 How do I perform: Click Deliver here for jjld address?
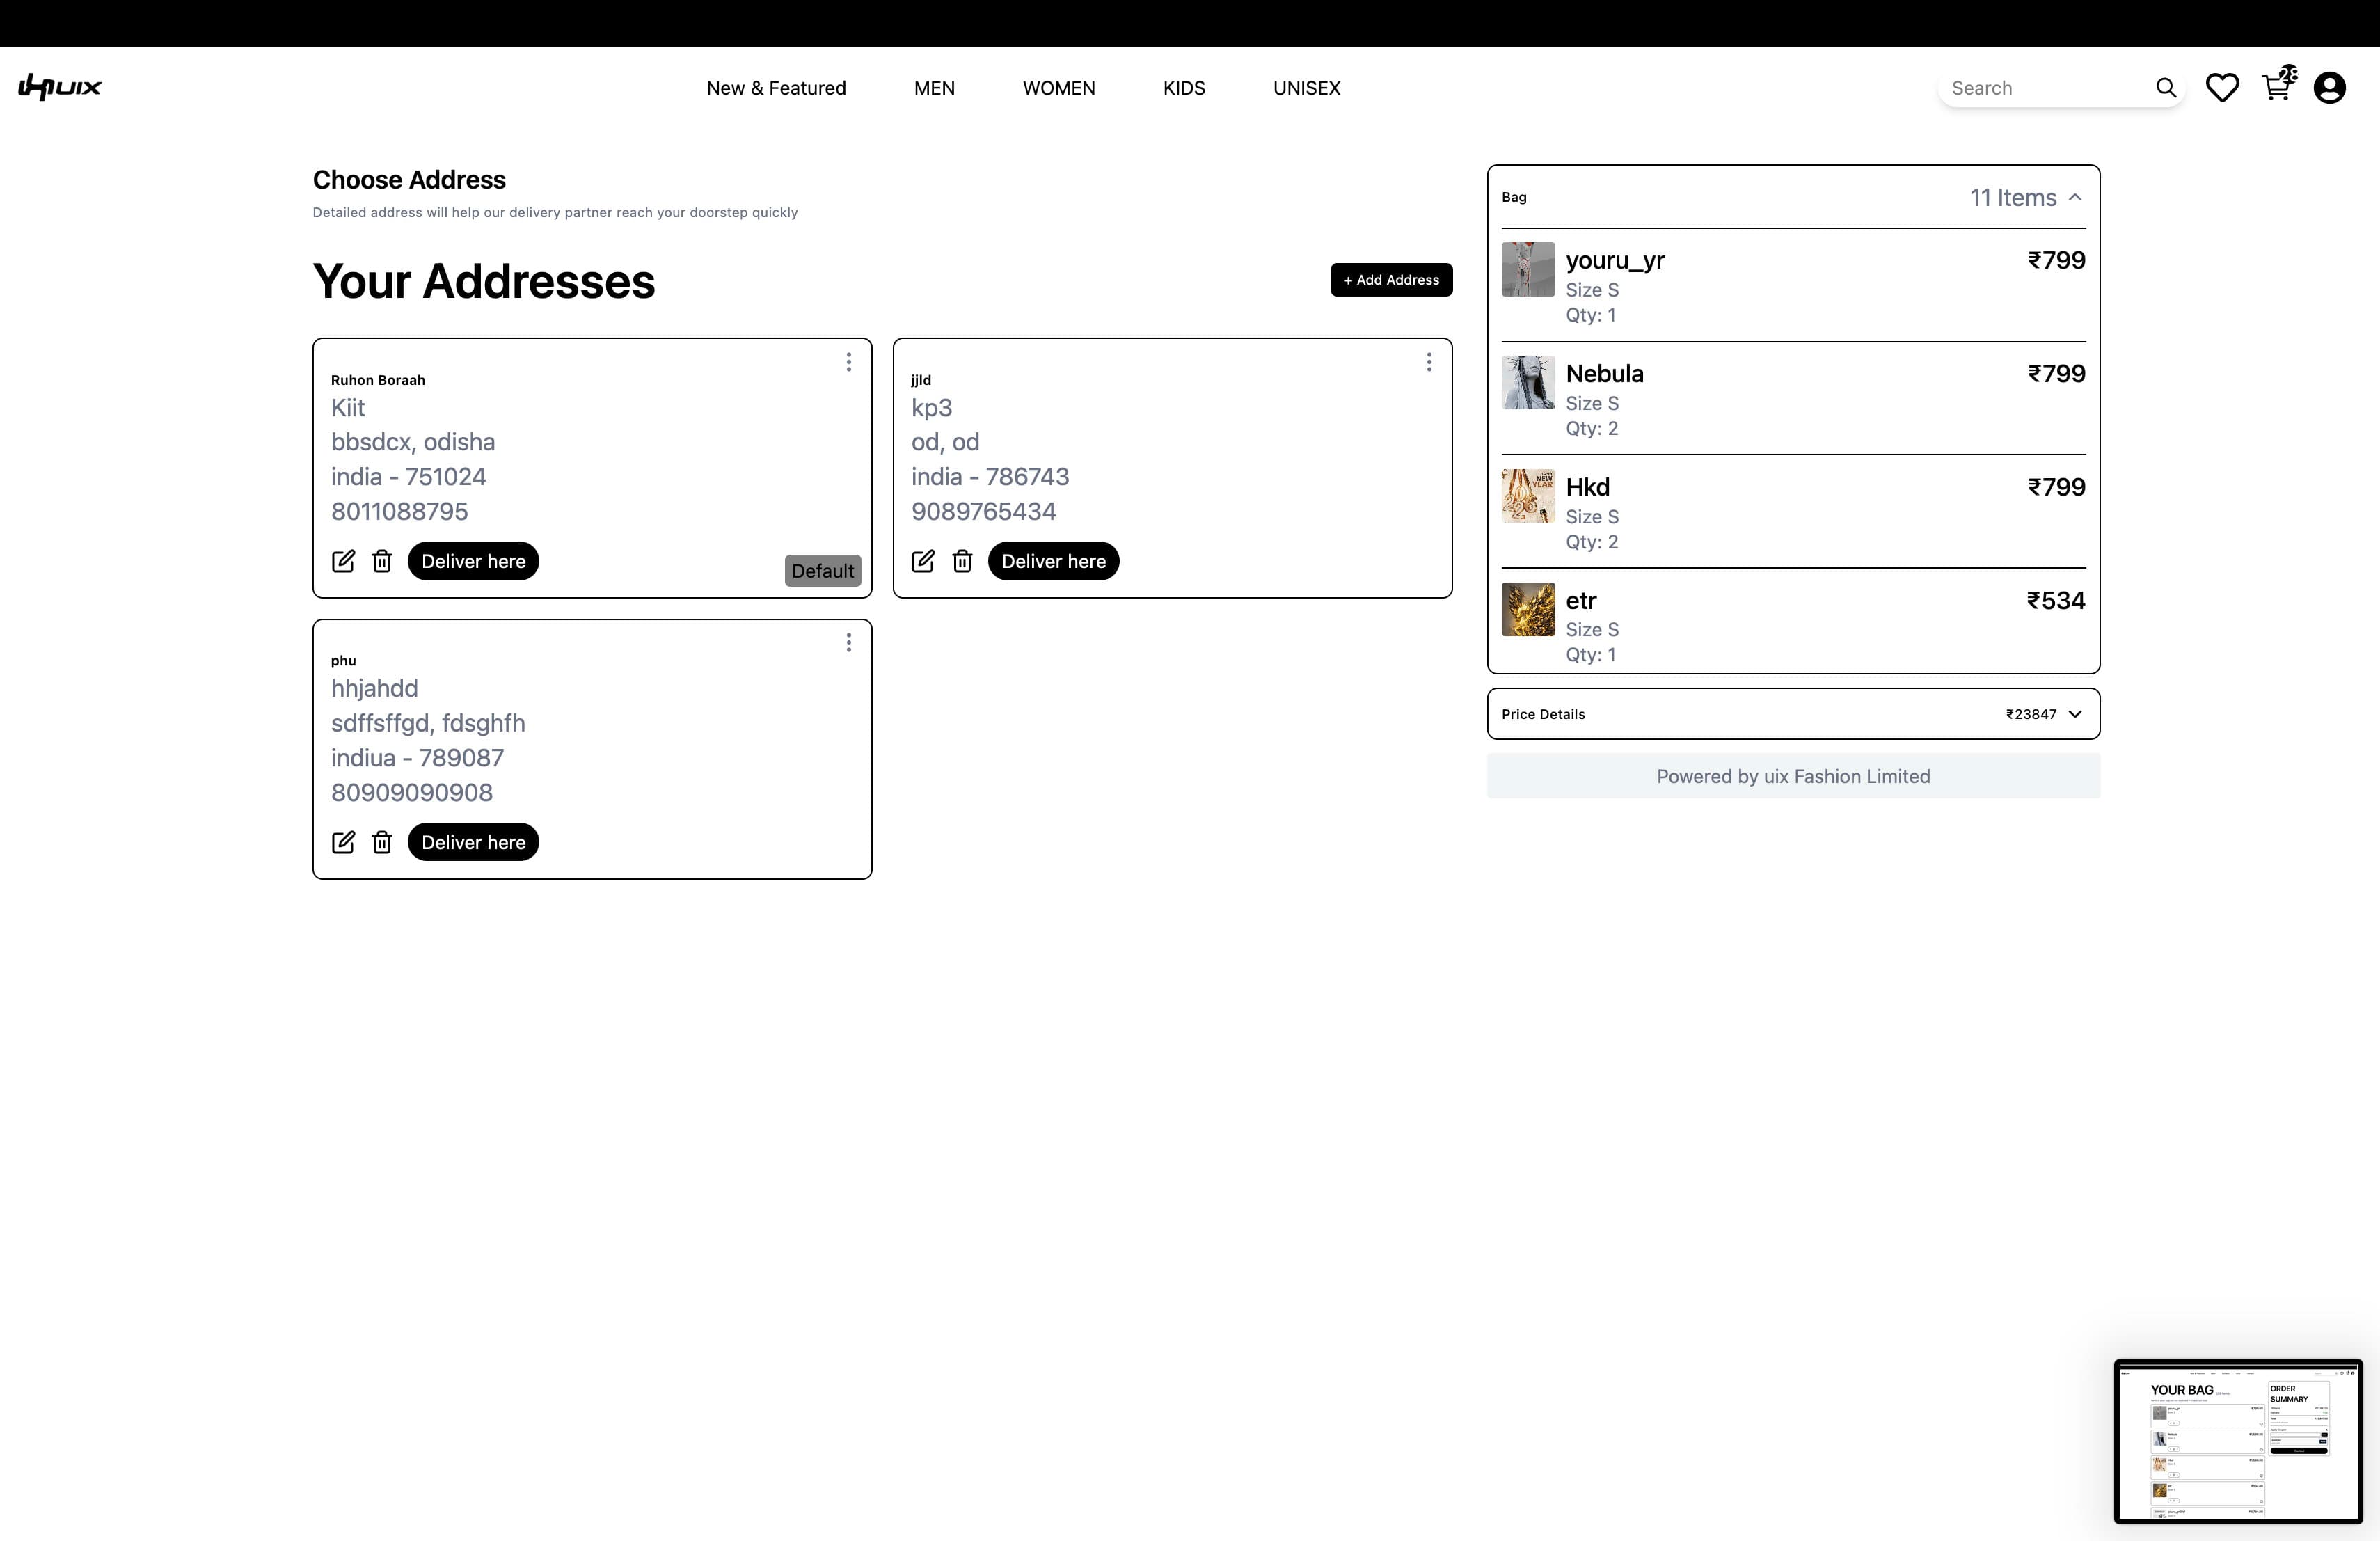click(x=1054, y=561)
